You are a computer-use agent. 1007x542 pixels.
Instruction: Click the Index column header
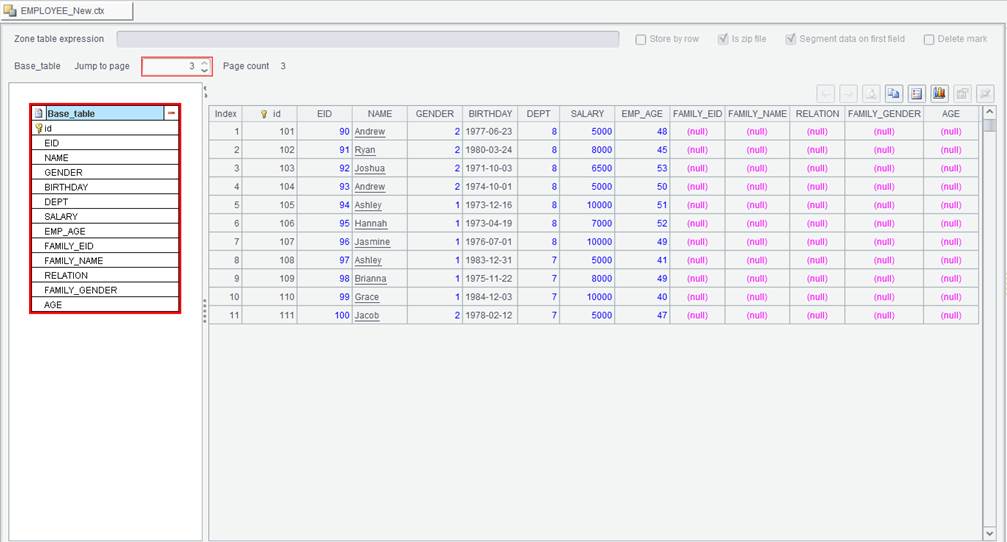[x=225, y=114]
